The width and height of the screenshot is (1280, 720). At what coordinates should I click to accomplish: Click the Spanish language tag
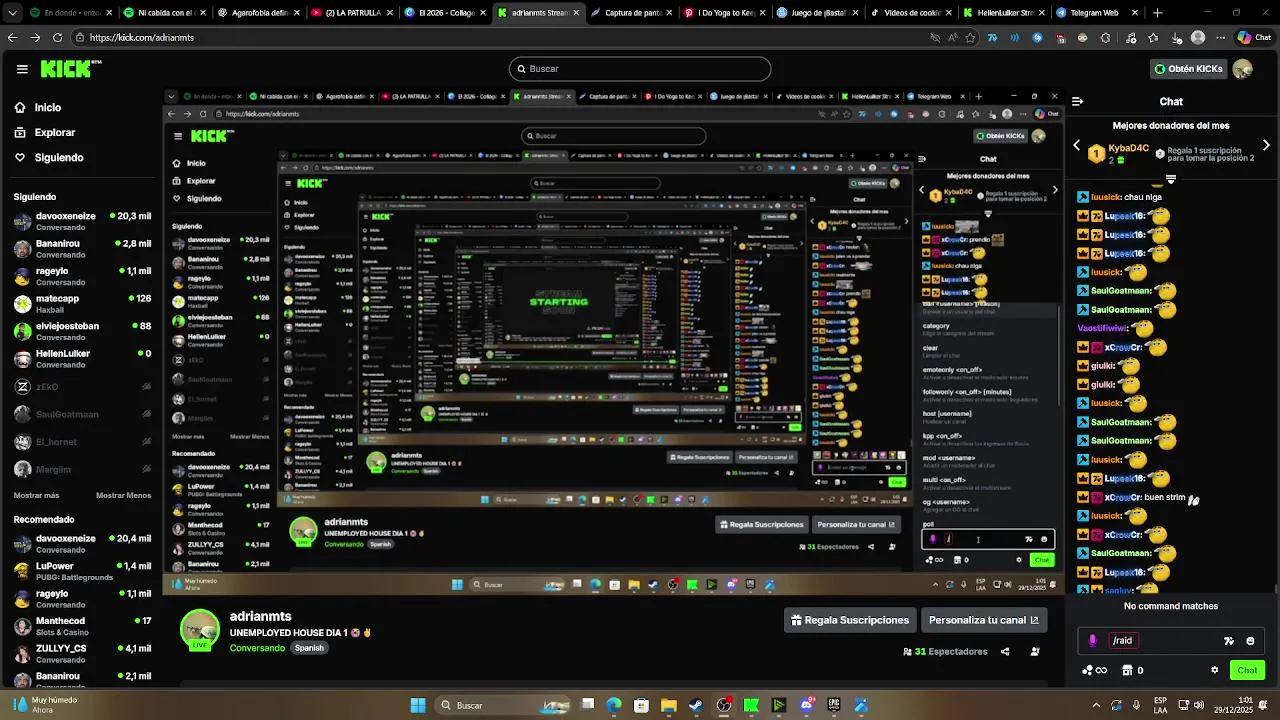(x=309, y=648)
